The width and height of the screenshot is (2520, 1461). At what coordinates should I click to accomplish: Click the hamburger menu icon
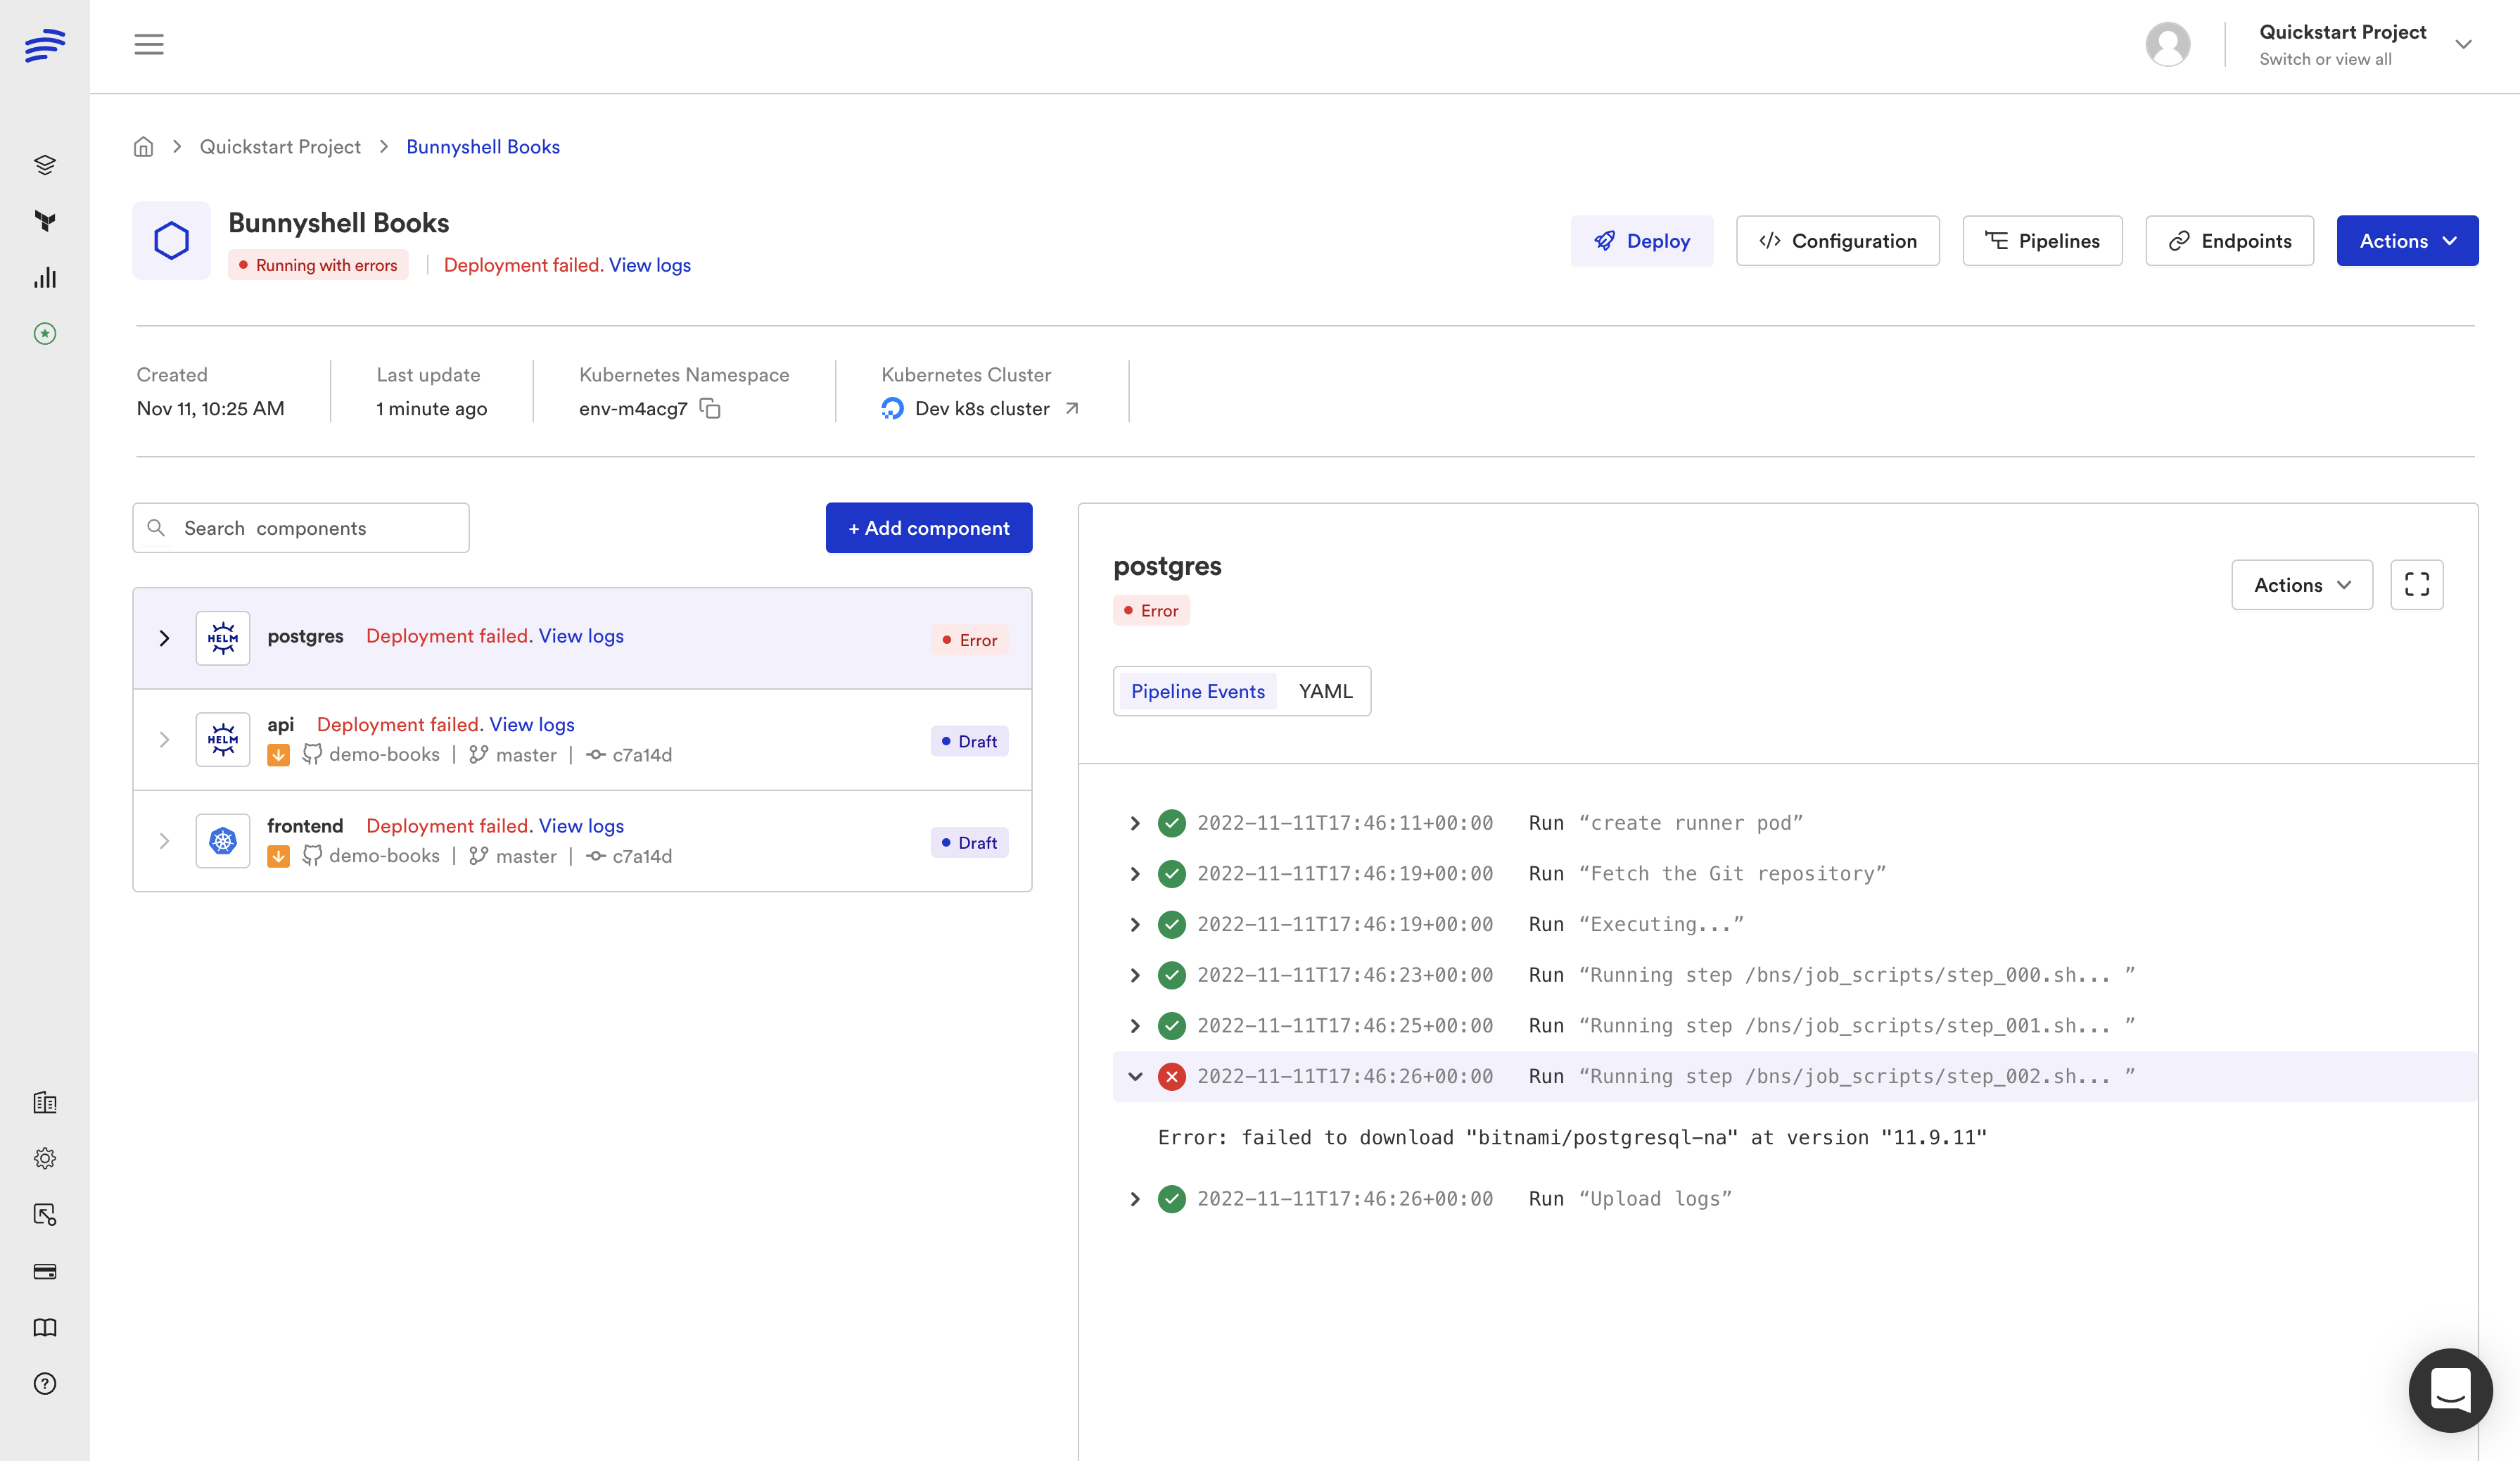[149, 44]
